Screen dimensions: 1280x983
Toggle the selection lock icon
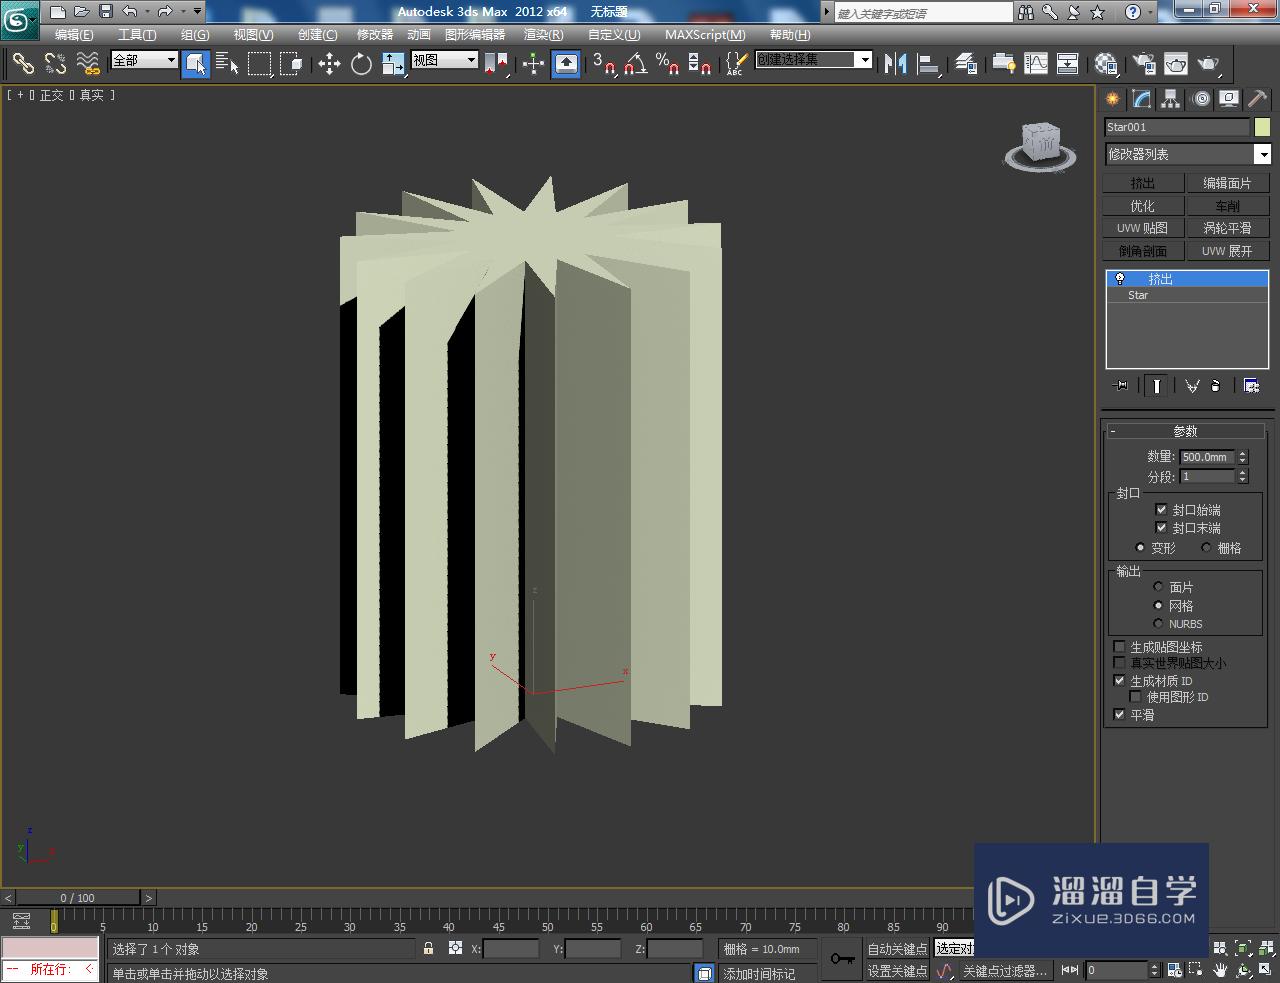point(428,948)
